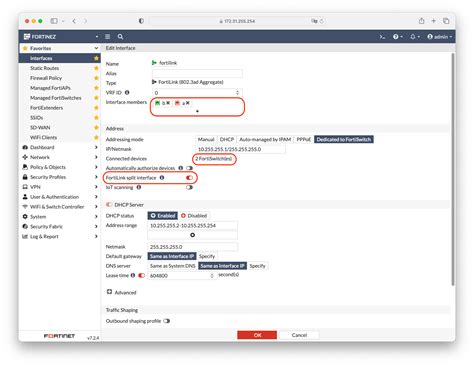Open the notifications bell menu
The width and height of the screenshot is (474, 366).
point(415,37)
